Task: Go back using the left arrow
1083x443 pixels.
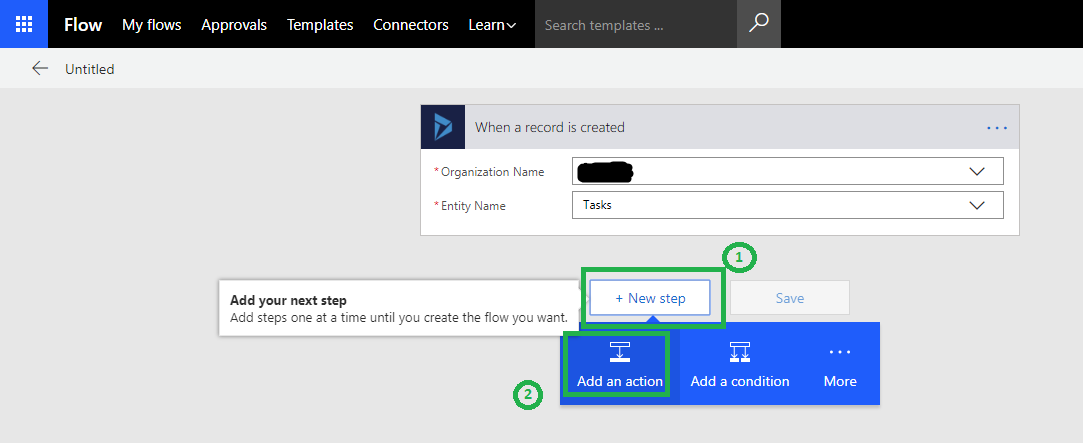Action: [x=40, y=68]
